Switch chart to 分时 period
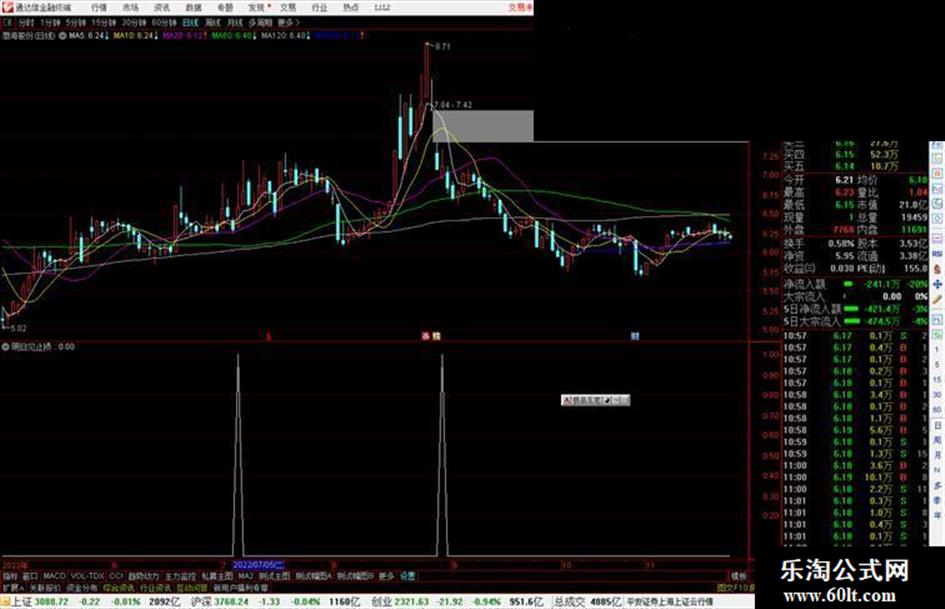 click(26, 23)
